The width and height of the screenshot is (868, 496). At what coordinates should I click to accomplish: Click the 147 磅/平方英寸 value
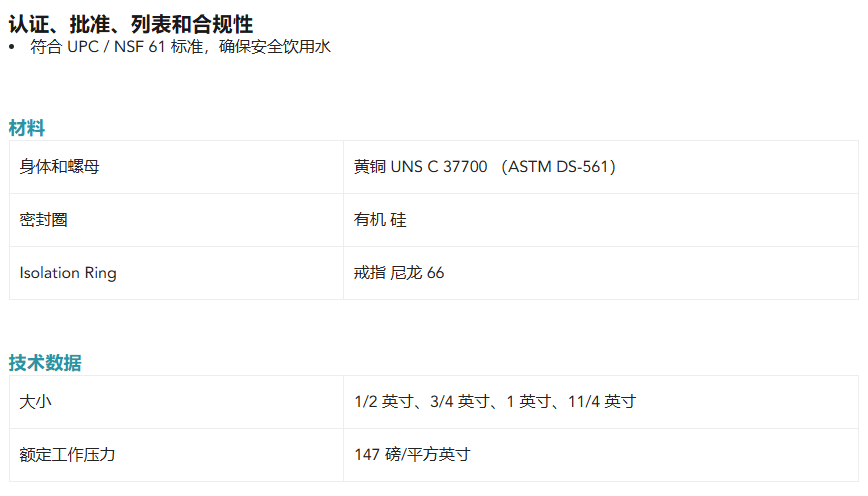pyautogui.click(x=412, y=454)
